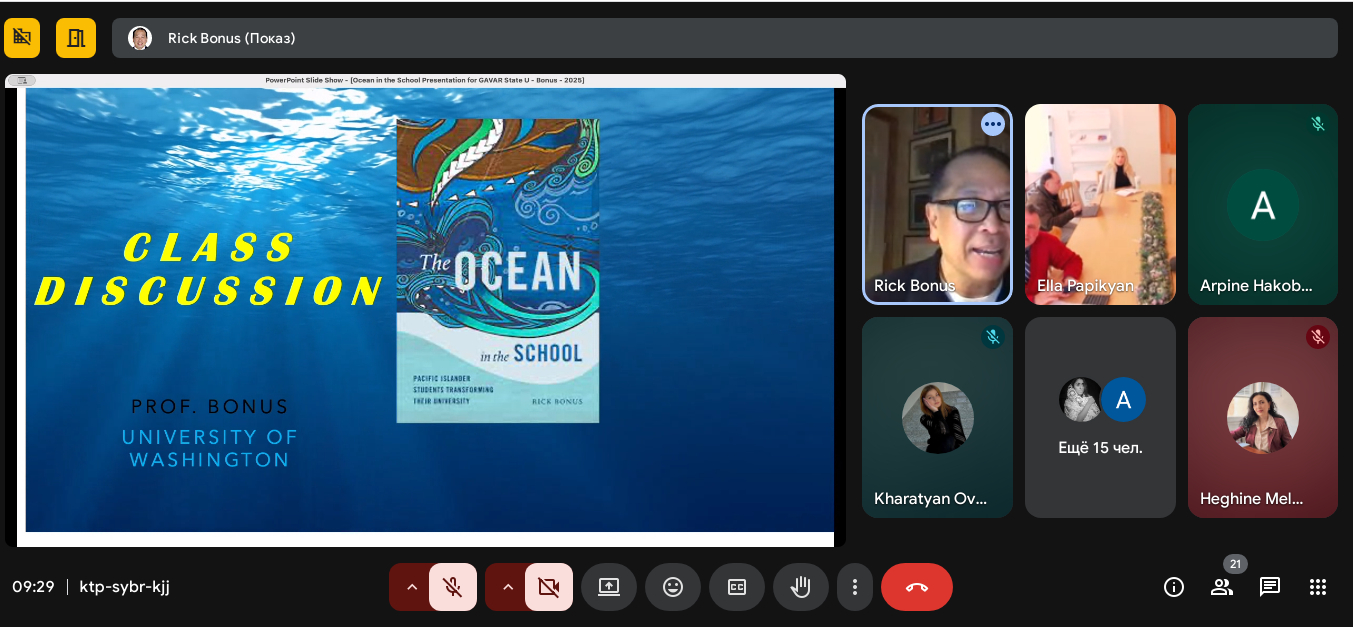Viewport: 1353px width, 627px height.
Task: Open the three-dot more options menu
Action: click(x=854, y=587)
